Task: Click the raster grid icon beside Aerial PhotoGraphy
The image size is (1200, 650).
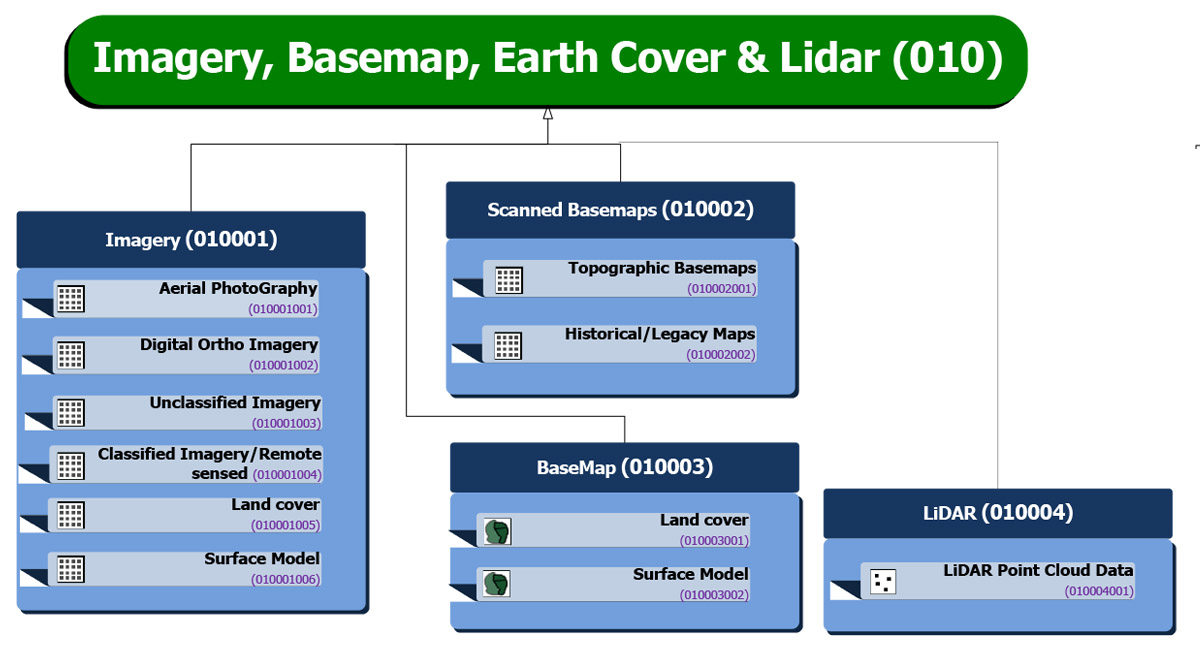Action: (70, 299)
